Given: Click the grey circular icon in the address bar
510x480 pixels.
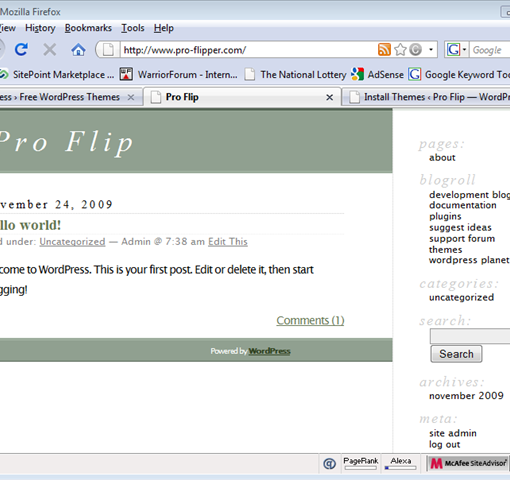Looking at the screenshot, I should click(x=415, y=50).
